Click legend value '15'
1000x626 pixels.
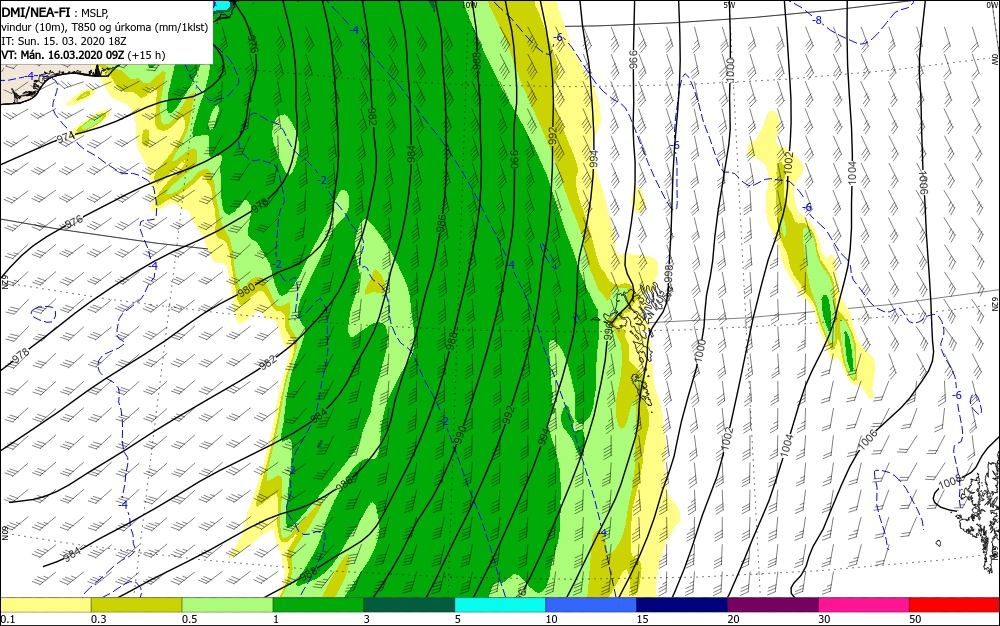click(x=642, y=619)
